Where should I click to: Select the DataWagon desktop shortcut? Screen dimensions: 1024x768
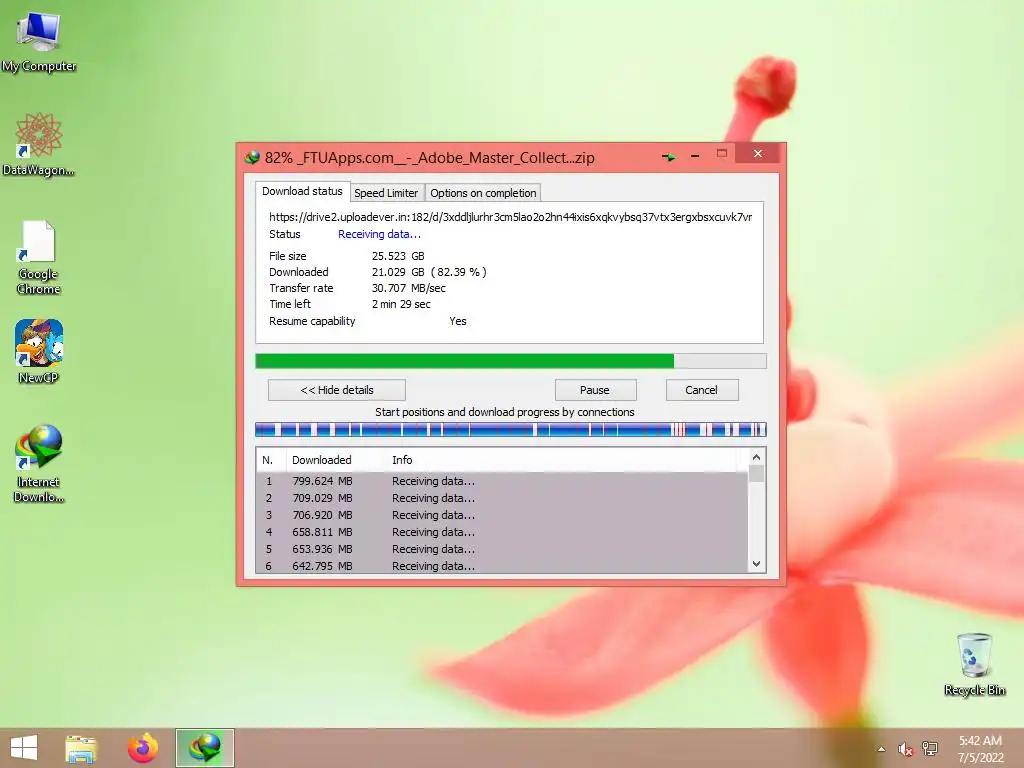[x=39, y=144]
